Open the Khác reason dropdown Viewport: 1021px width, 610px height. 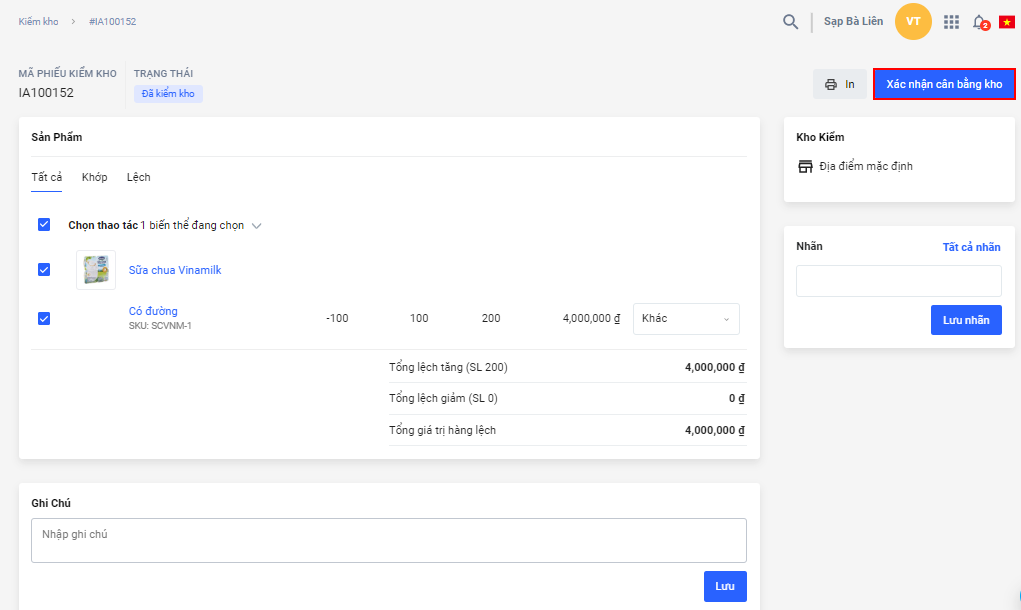pyautogui.click(x=686, y=319)
